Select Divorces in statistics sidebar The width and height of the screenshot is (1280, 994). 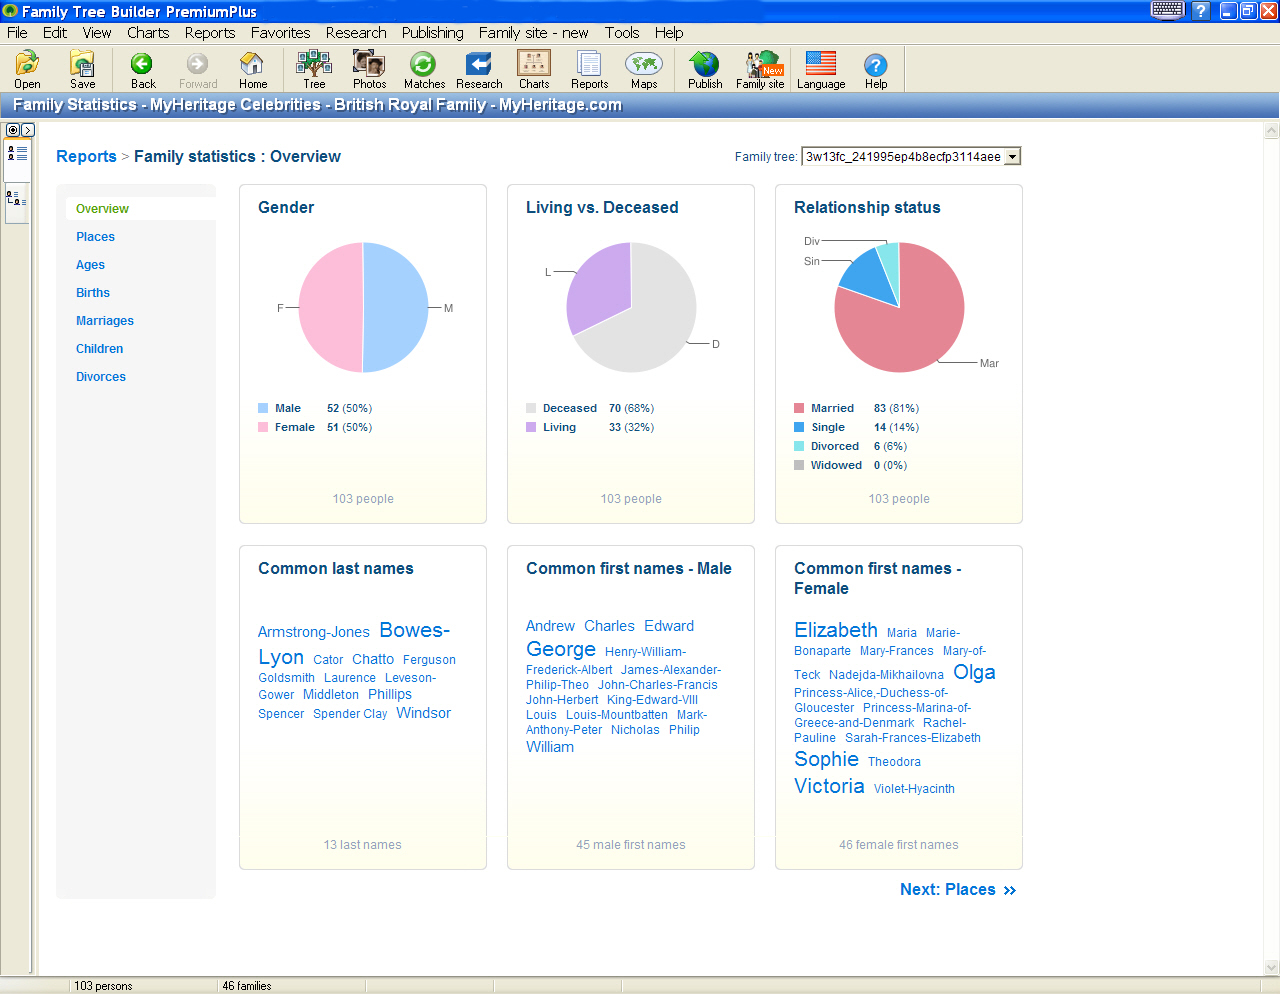point(101,377)
